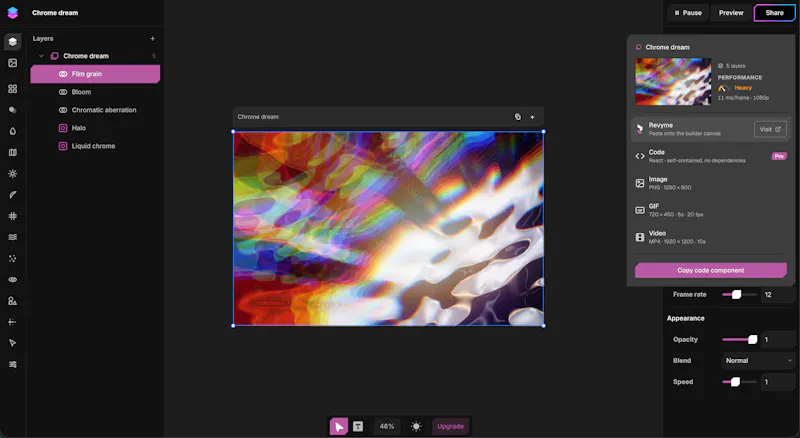Click the four-squares grid icon in sidebar
Viewport: 800px width, 438px height.
point(13,89)
